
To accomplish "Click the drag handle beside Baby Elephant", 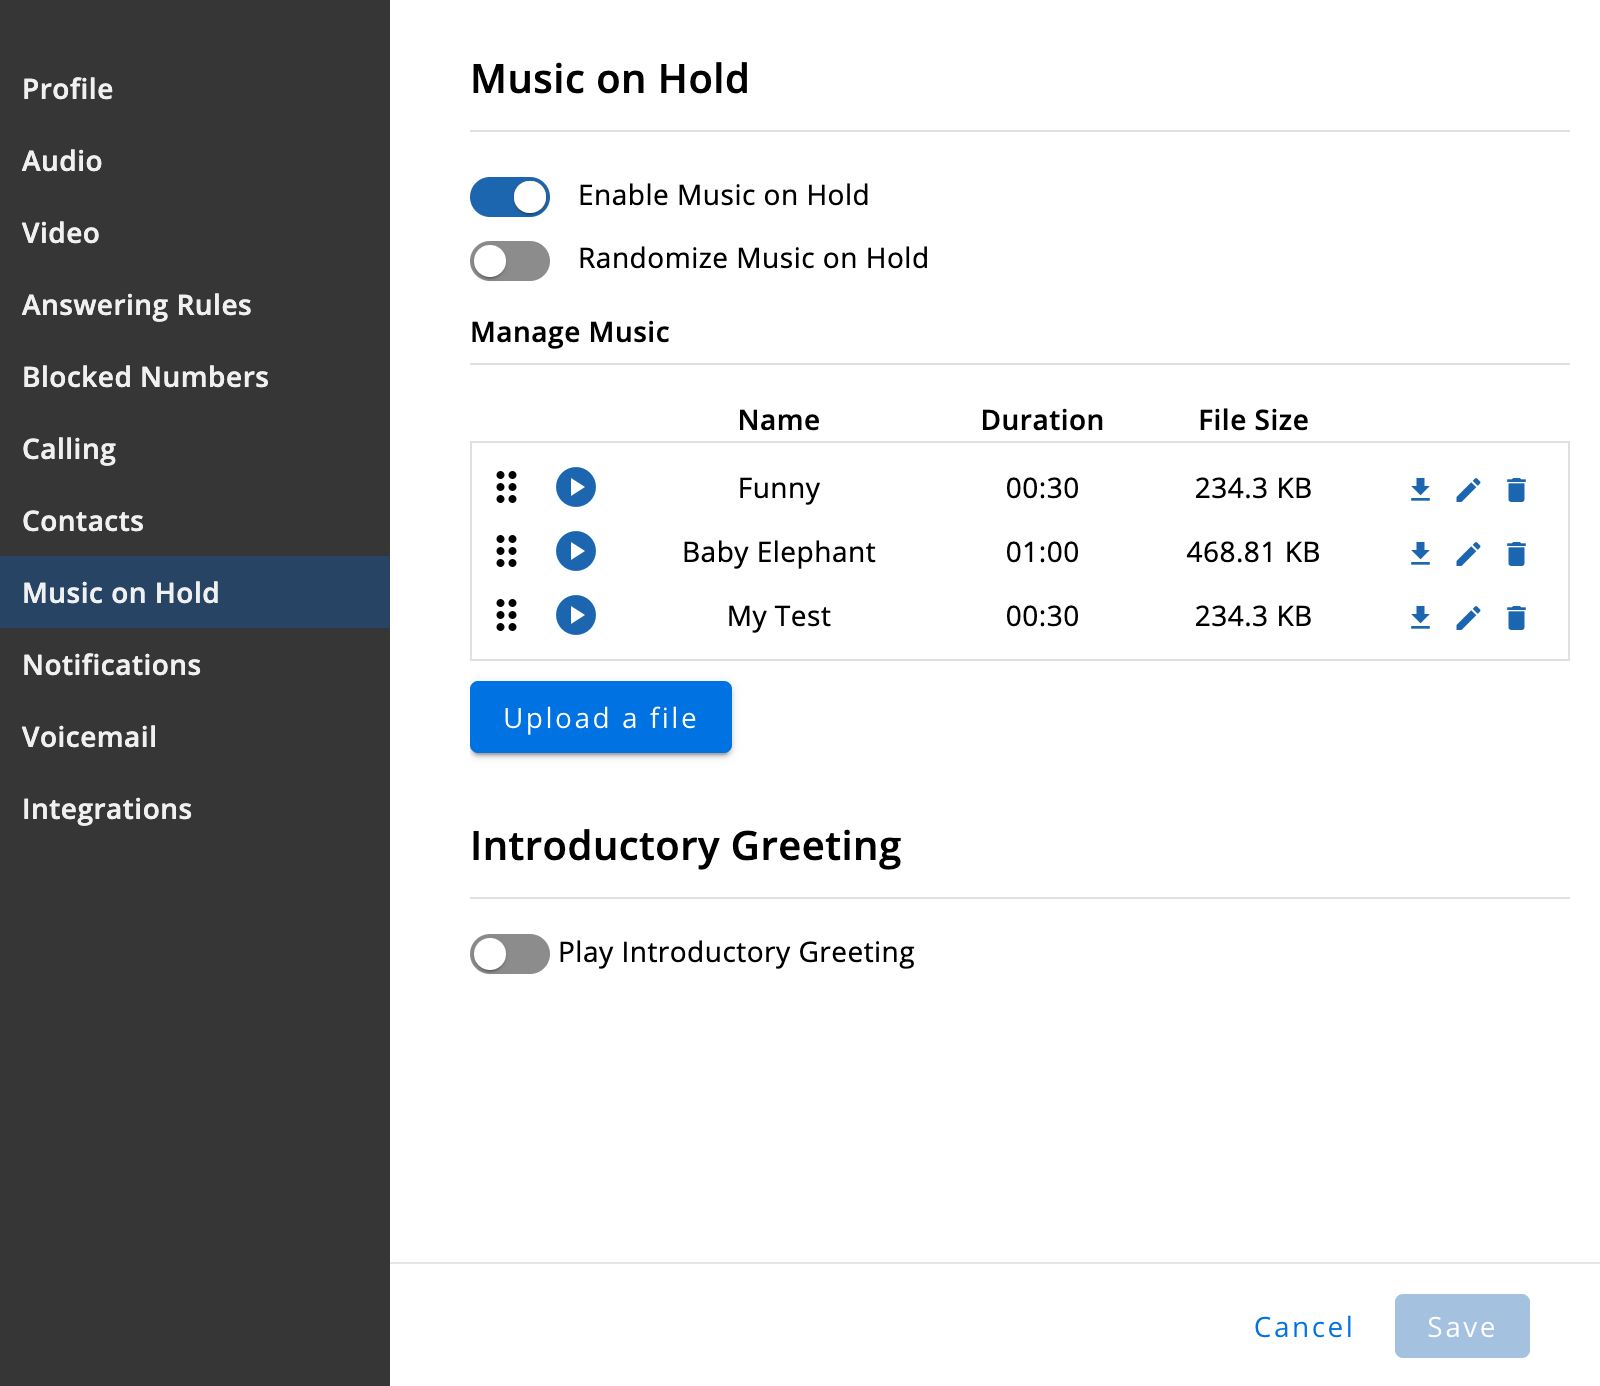I will click(x=507, y=551).
